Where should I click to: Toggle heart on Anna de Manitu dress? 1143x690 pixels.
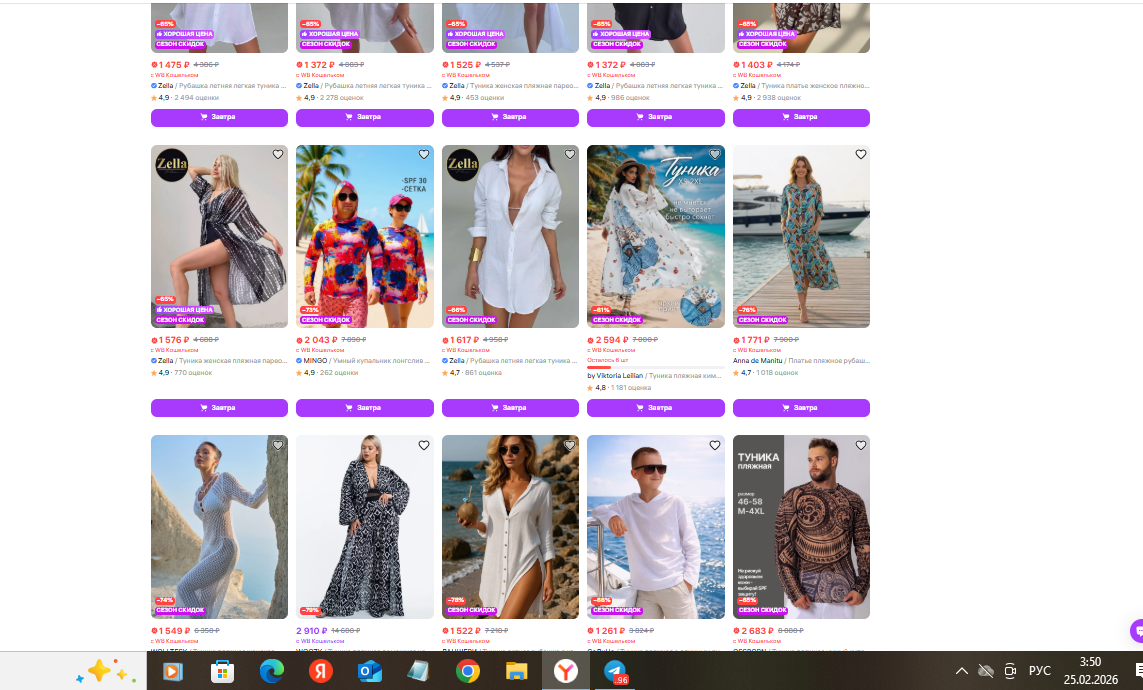pos(860,155)
